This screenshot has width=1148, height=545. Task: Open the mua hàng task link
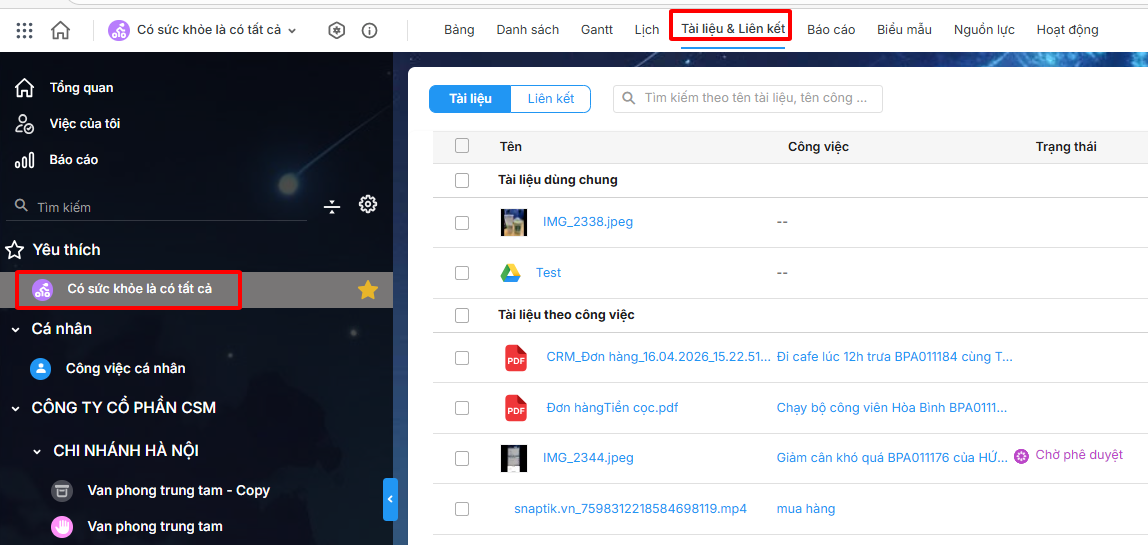coord(805,508)
